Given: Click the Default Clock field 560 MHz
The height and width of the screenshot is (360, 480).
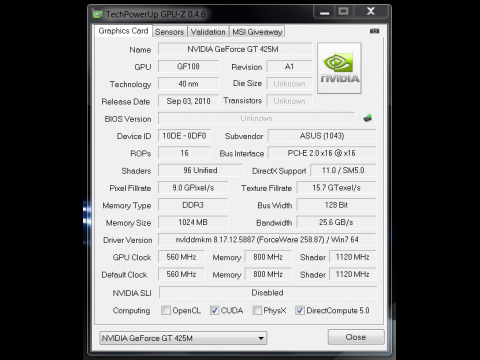Looking at the screenshot, I should coord(181,274).
